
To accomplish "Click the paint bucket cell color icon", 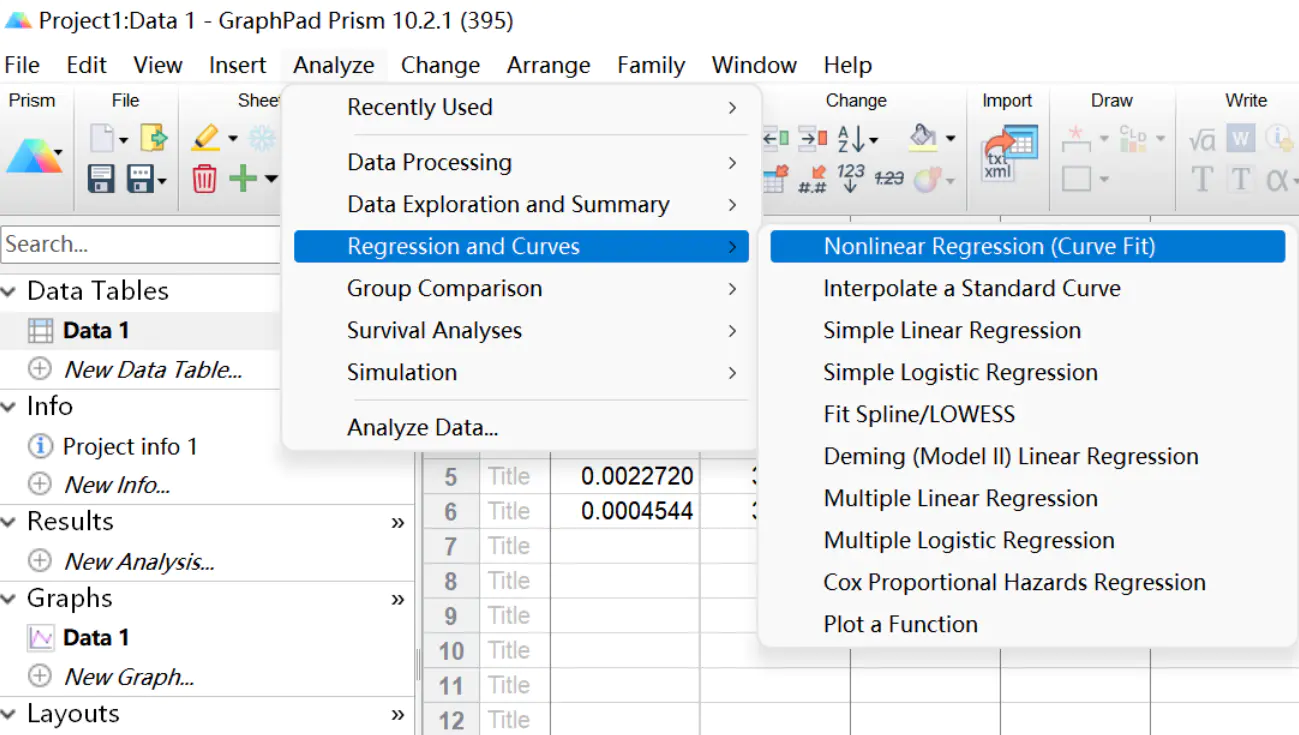I will point(923,136).
